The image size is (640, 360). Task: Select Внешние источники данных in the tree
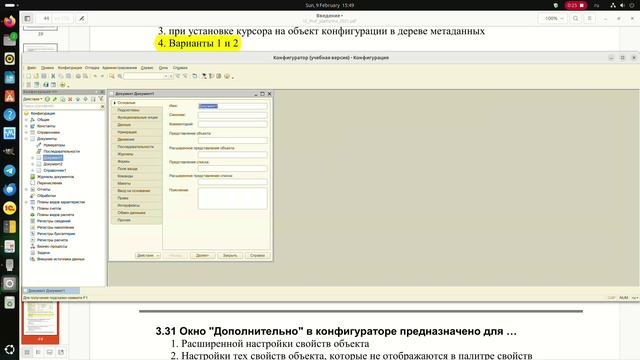point(60,259)
